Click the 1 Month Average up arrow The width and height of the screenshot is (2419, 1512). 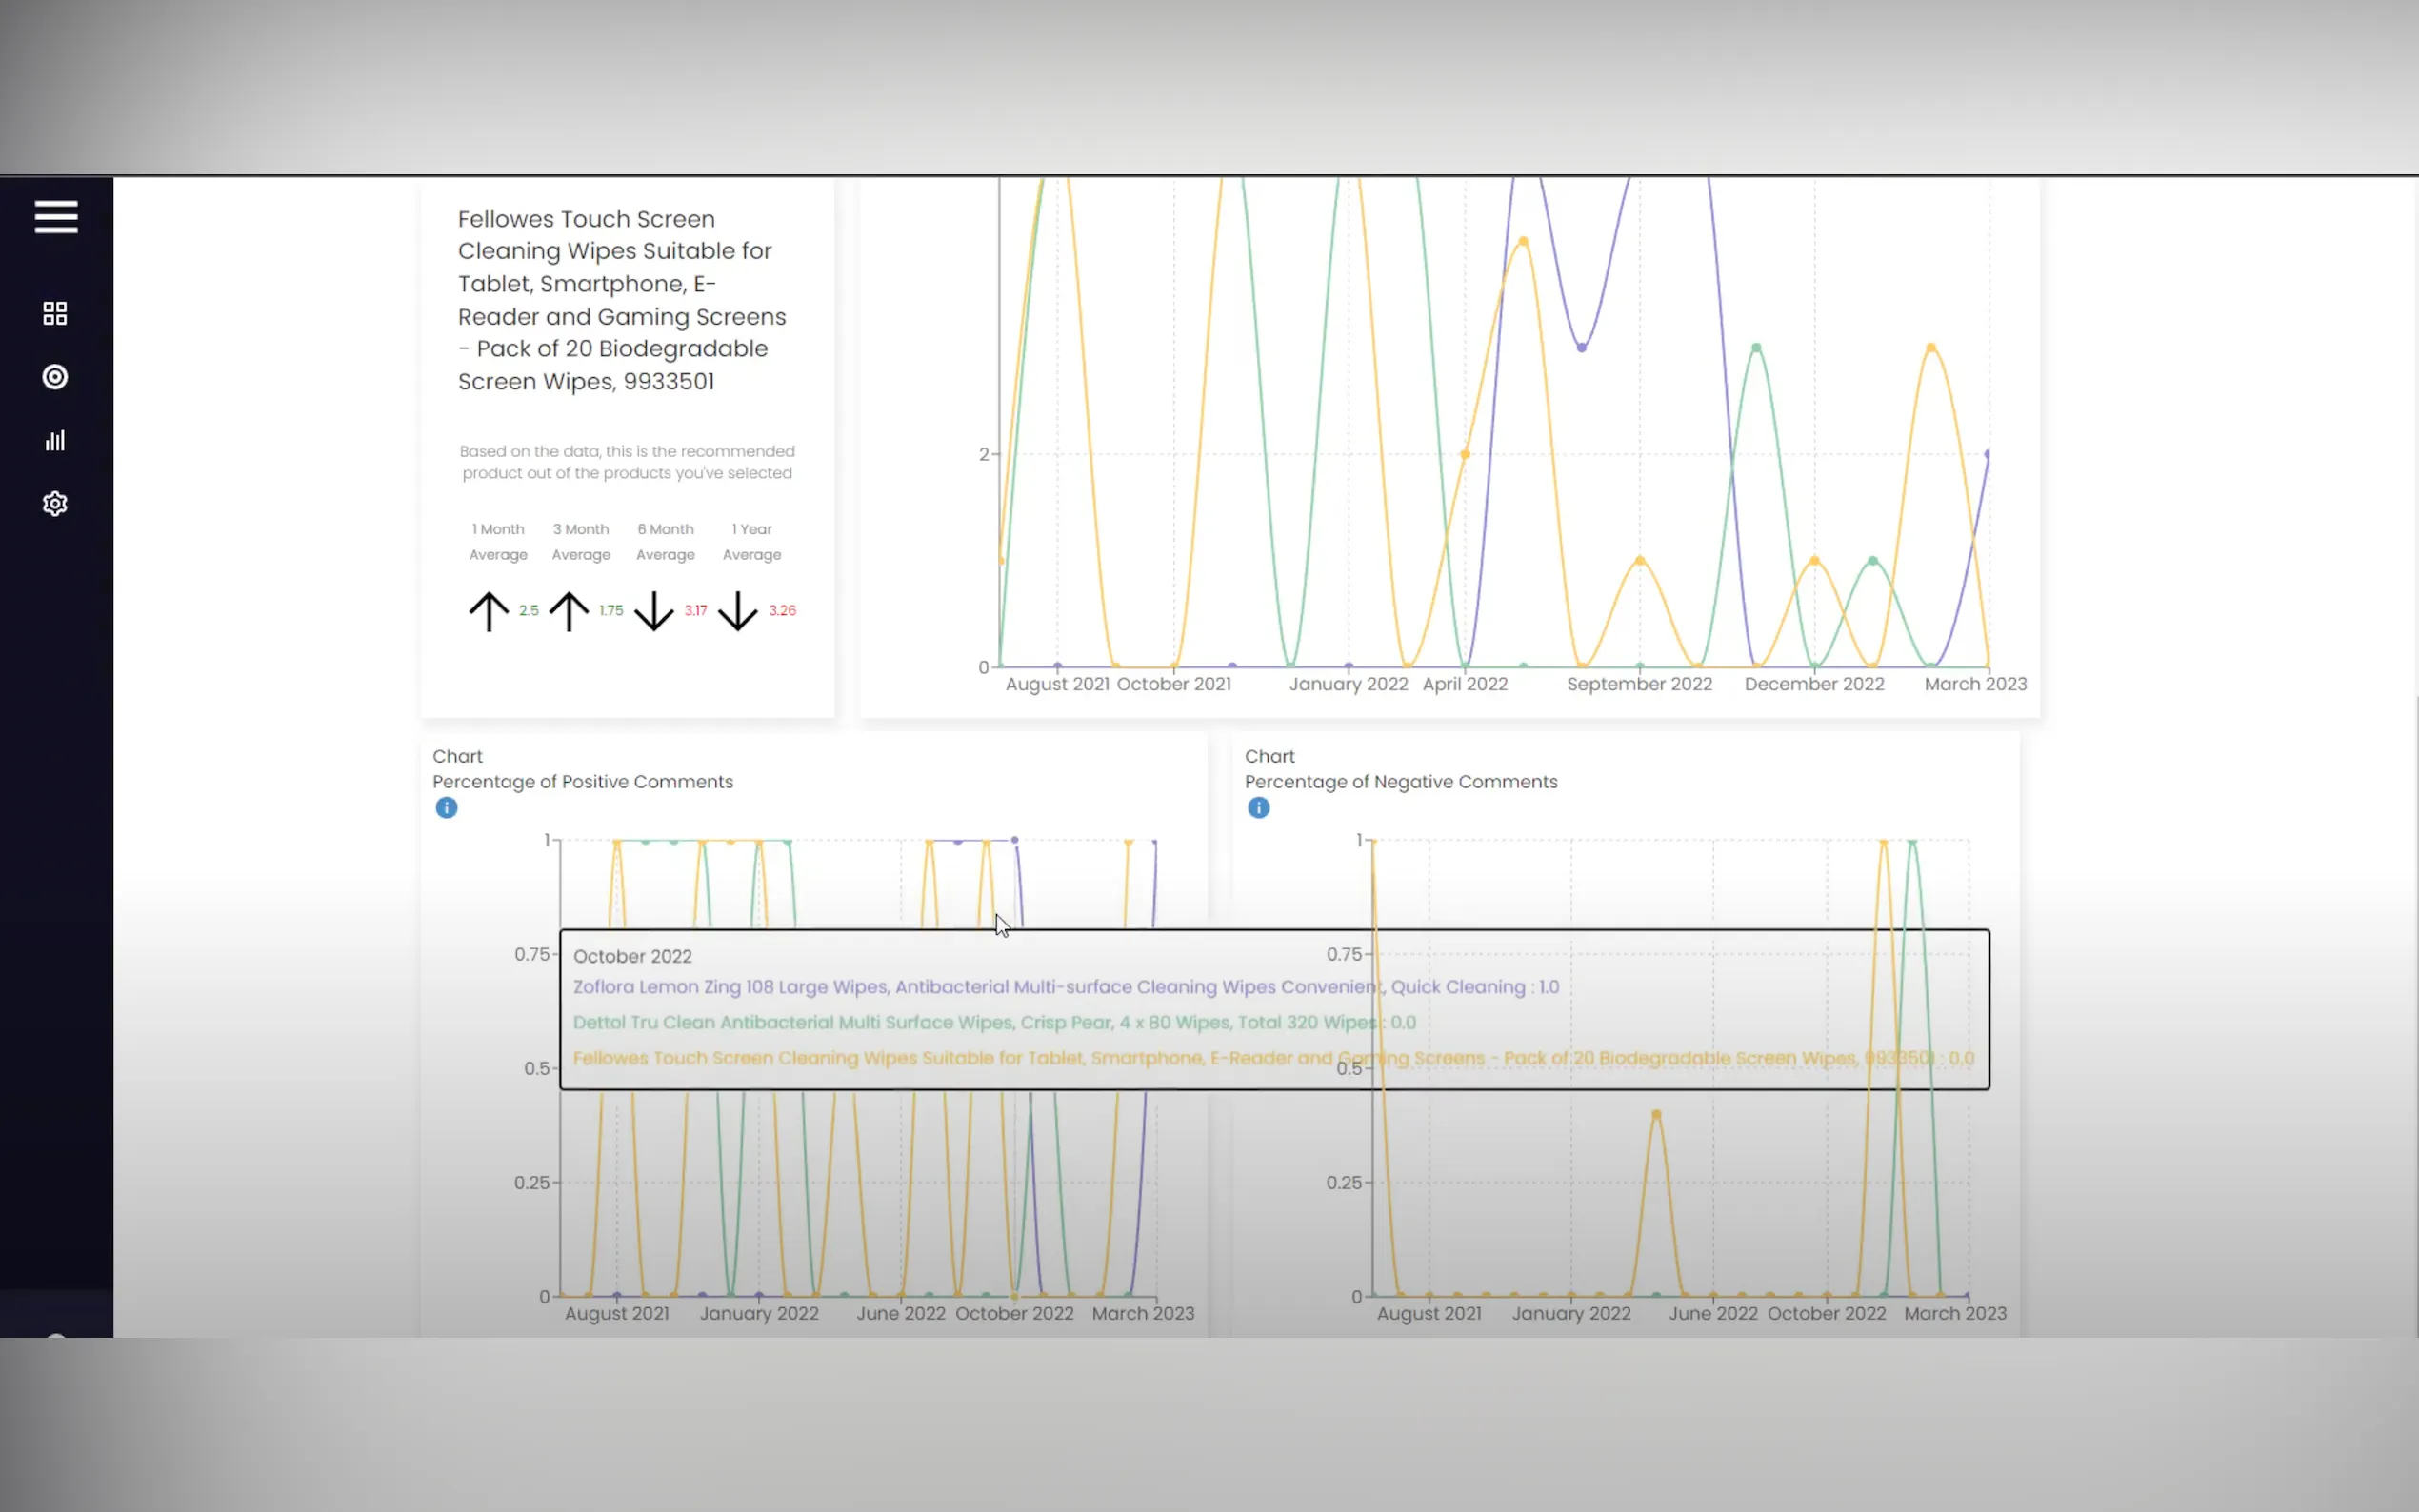[x=489, y=611]
